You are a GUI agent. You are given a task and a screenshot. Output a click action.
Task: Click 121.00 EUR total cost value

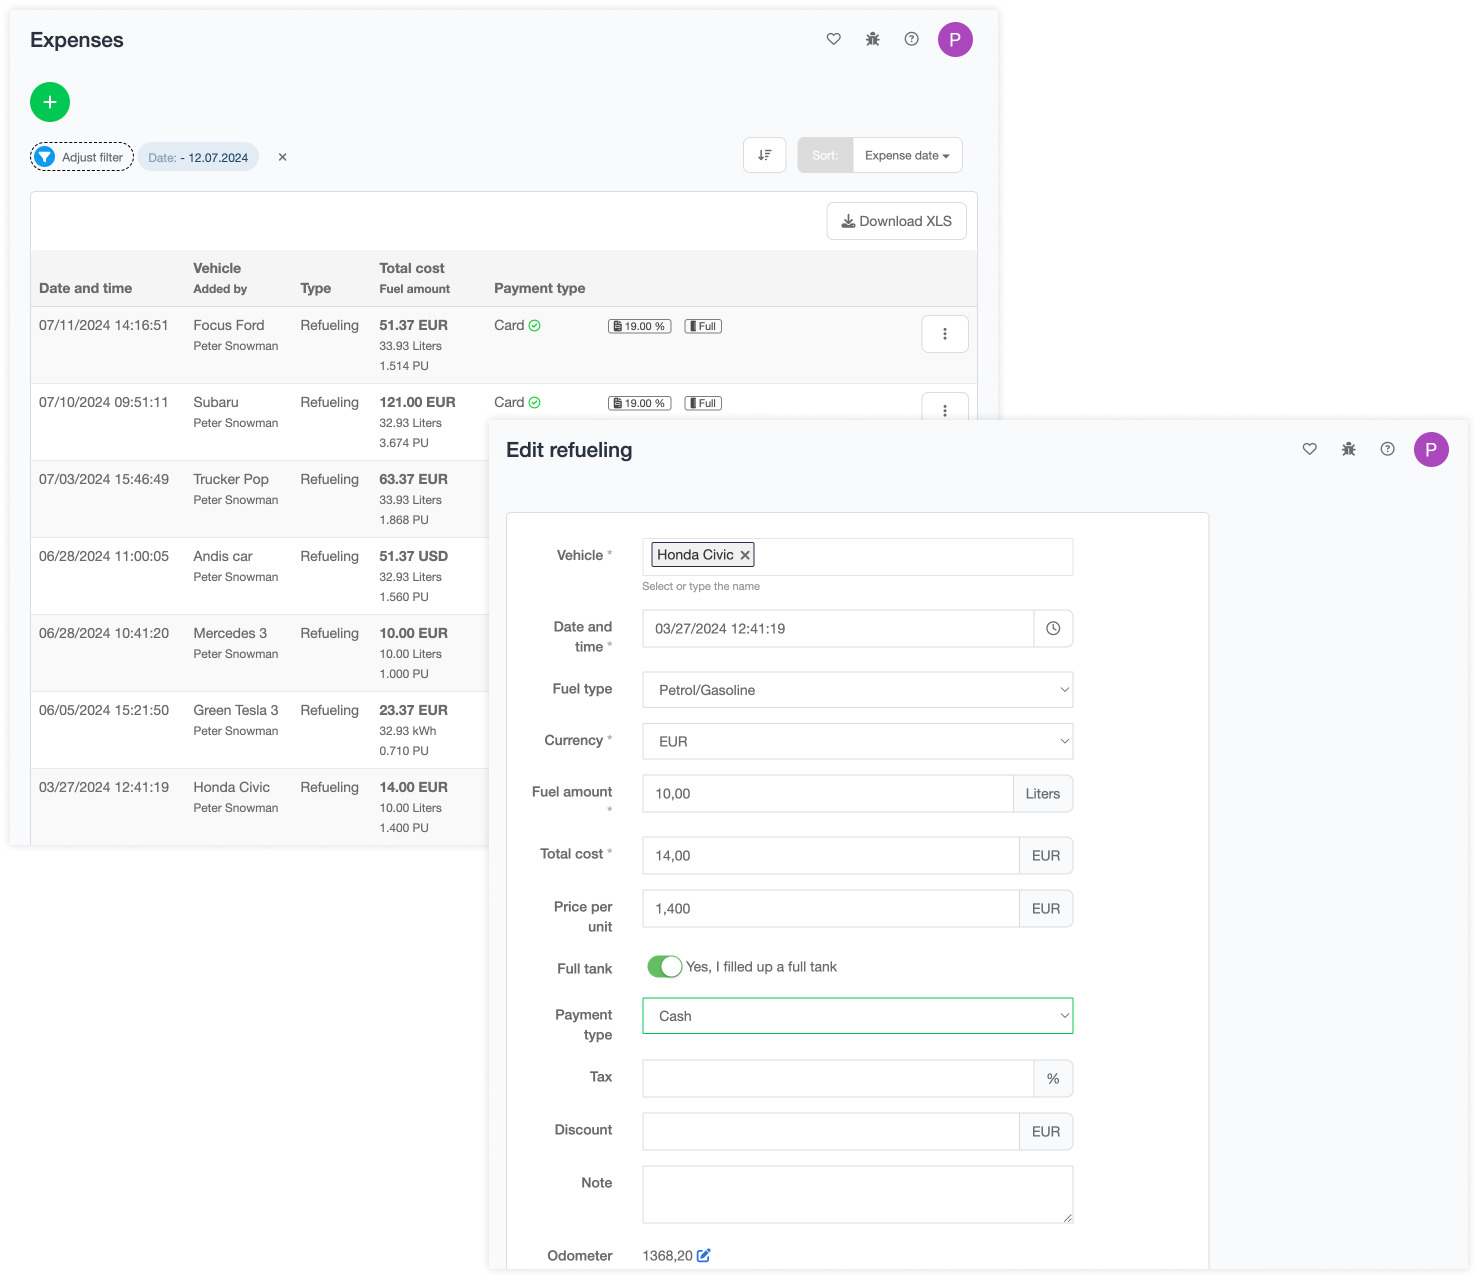pyautogui.click(x=417, y=402)
